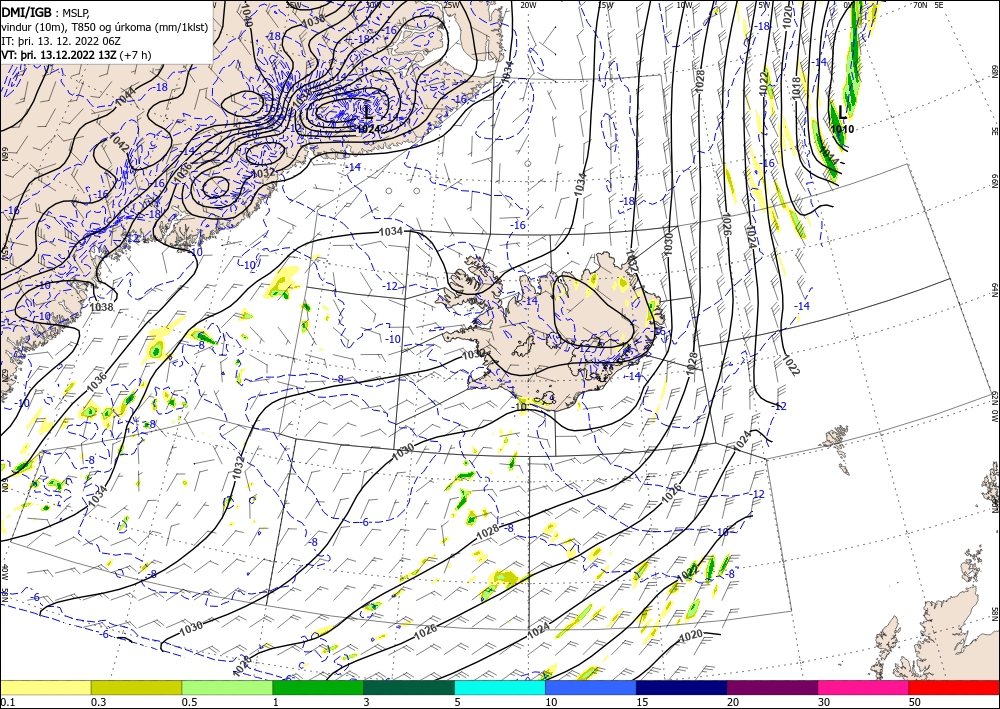Click the '70N' latitude label
This screenshot has height=709, width=1000.
920,5
